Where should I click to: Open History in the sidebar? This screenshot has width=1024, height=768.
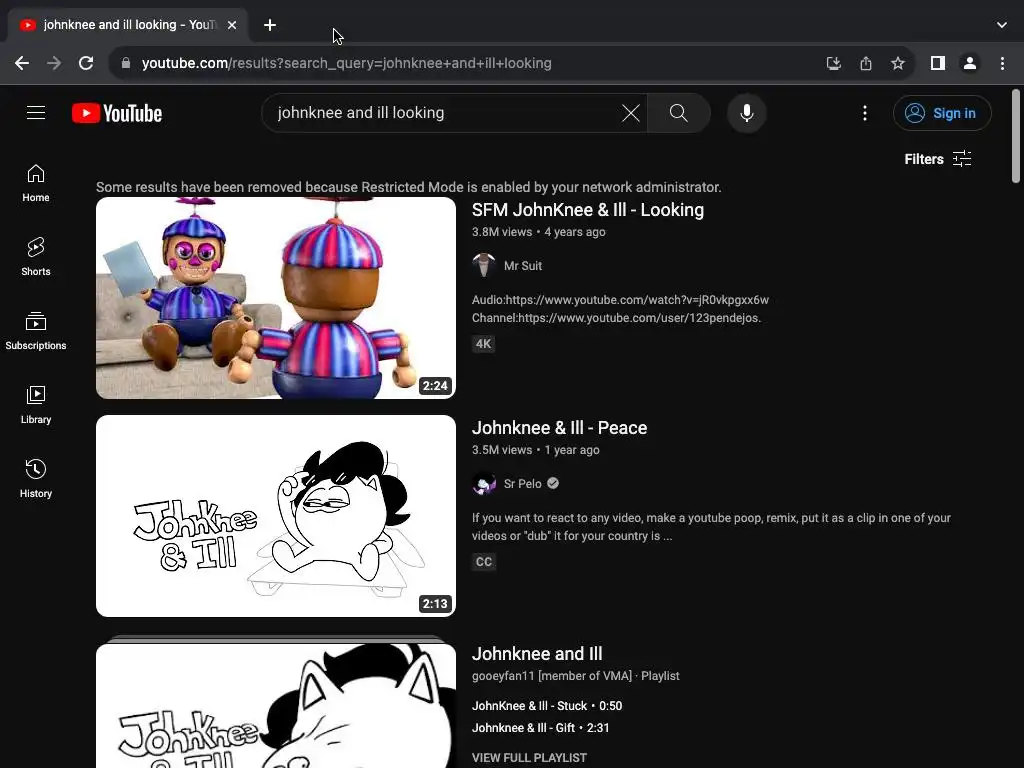36,479
